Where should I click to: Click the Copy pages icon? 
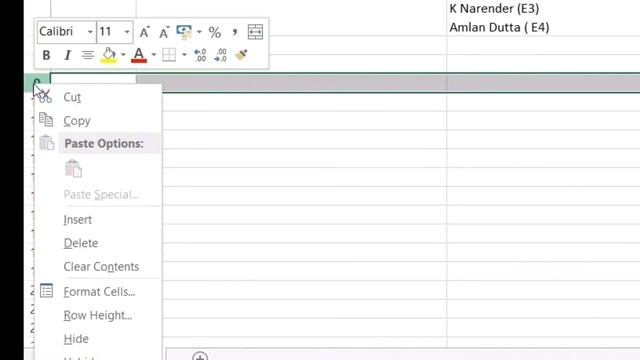[46, 120]
